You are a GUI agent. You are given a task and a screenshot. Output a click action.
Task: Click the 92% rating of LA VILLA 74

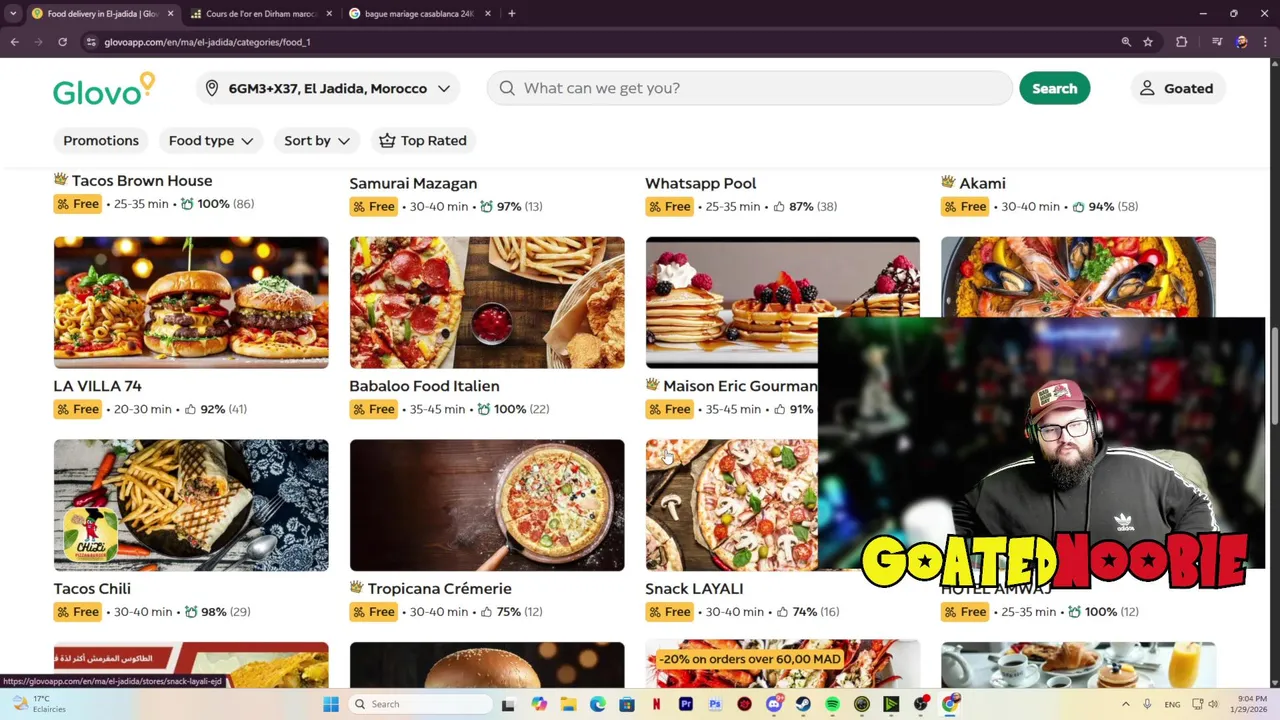(x=212, y=409)
